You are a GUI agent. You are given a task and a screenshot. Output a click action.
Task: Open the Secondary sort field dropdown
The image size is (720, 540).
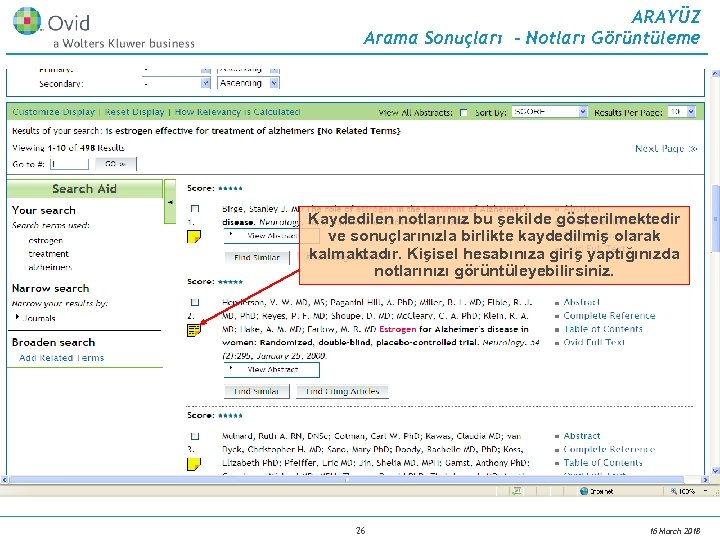176,83
